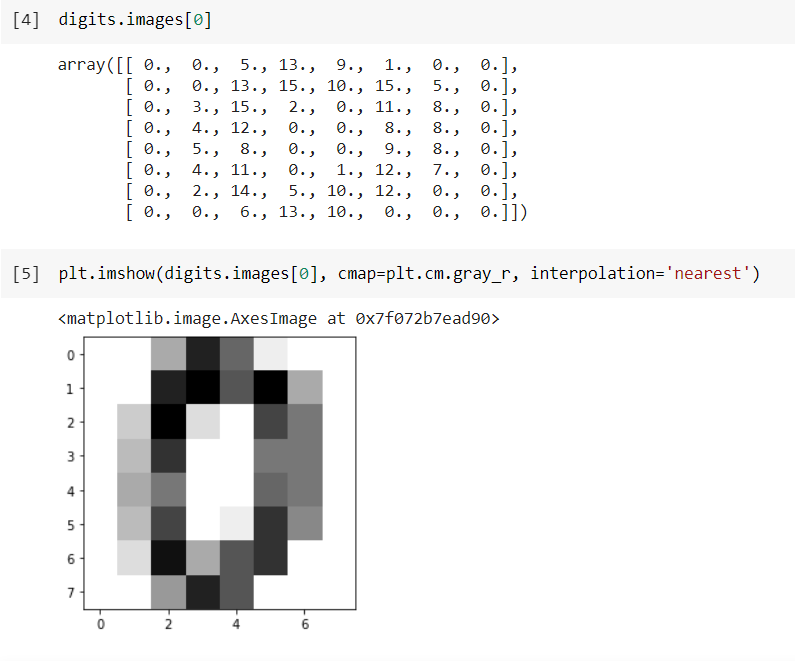Image resolution: width=795 pixels, height=661 pixels.
Task: Click y-axis tick label 7 on plot
Action: [71, 593]
